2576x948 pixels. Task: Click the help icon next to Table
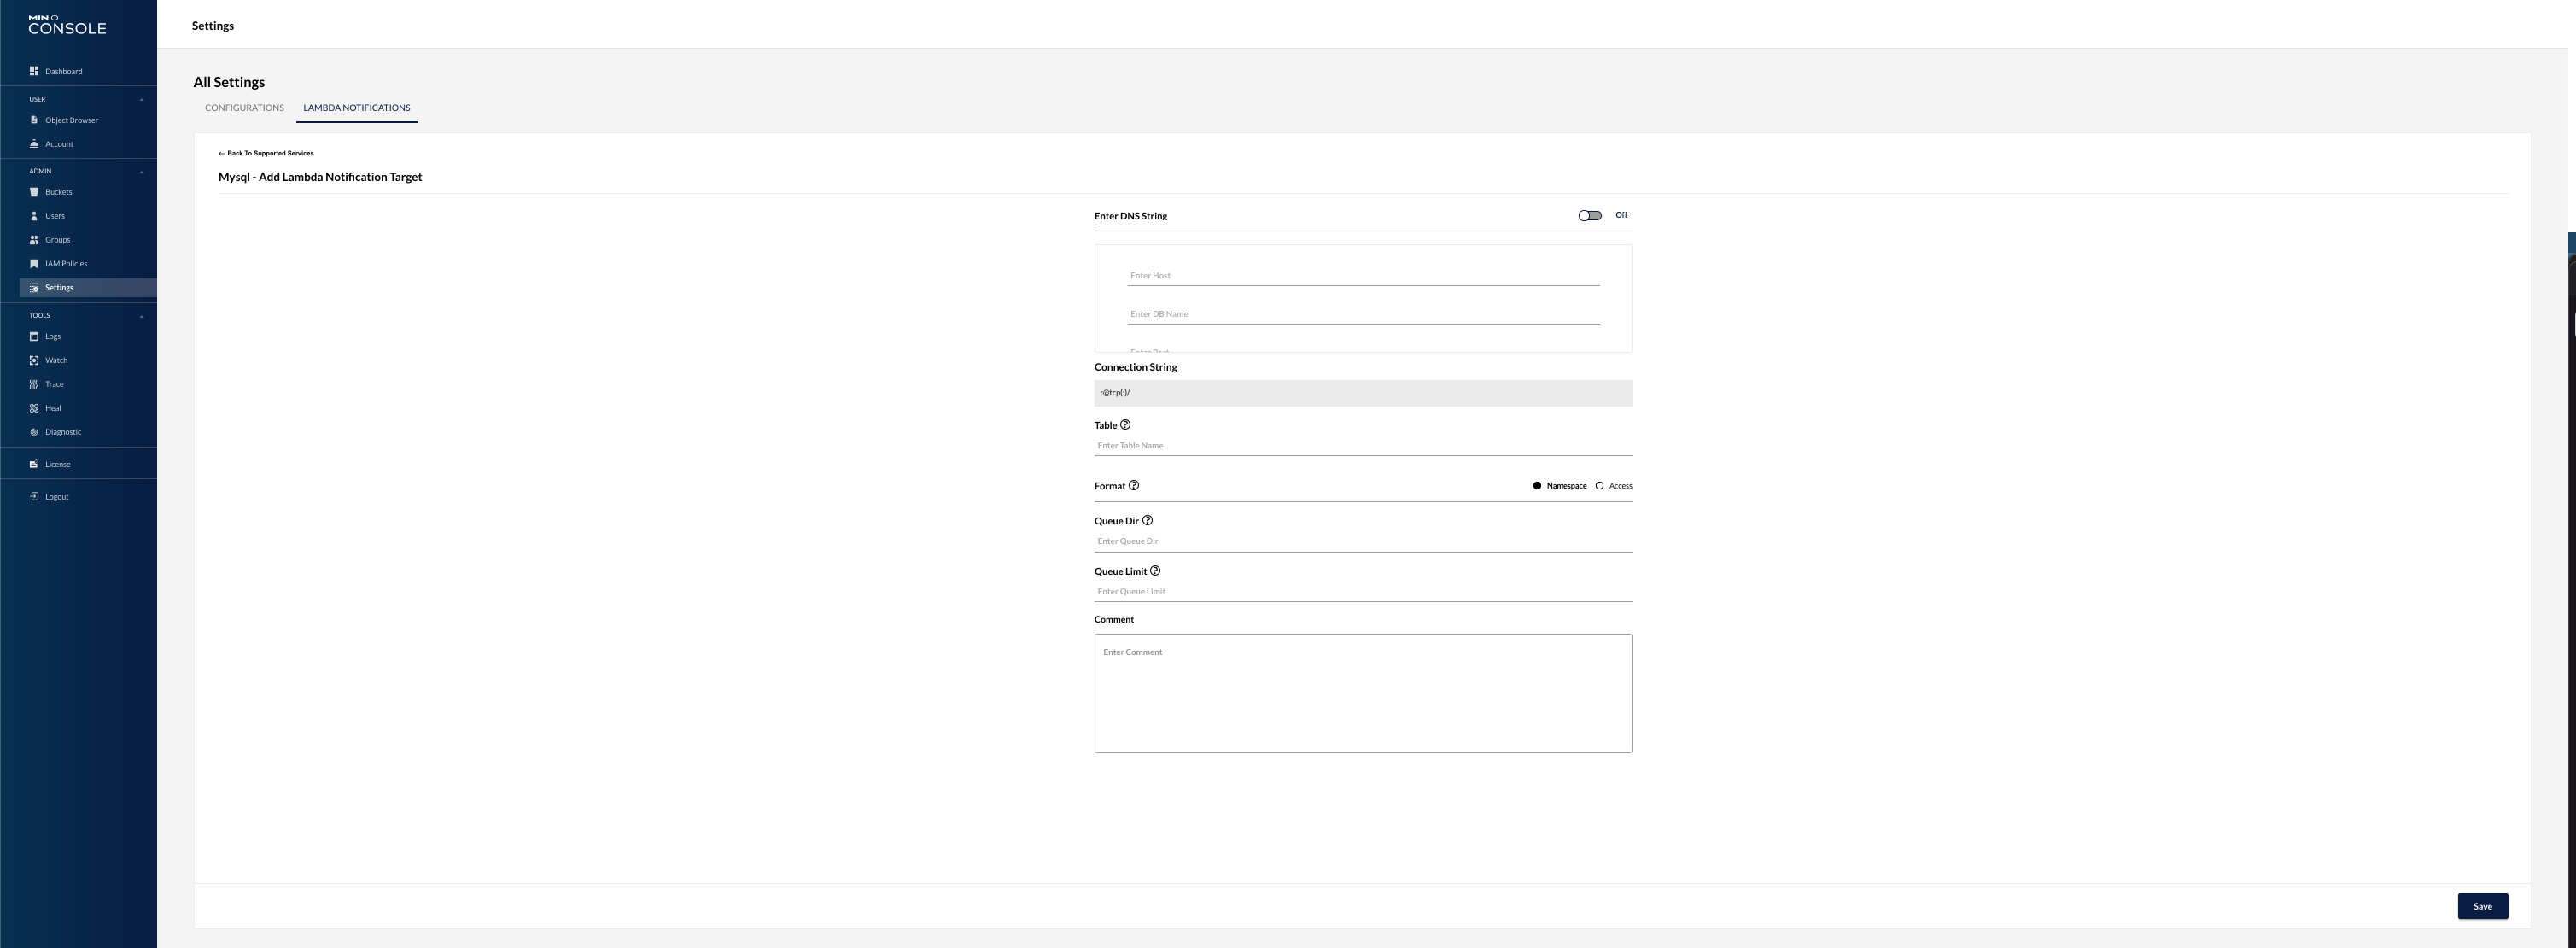pyautogui.click(x=1125, y=425)
